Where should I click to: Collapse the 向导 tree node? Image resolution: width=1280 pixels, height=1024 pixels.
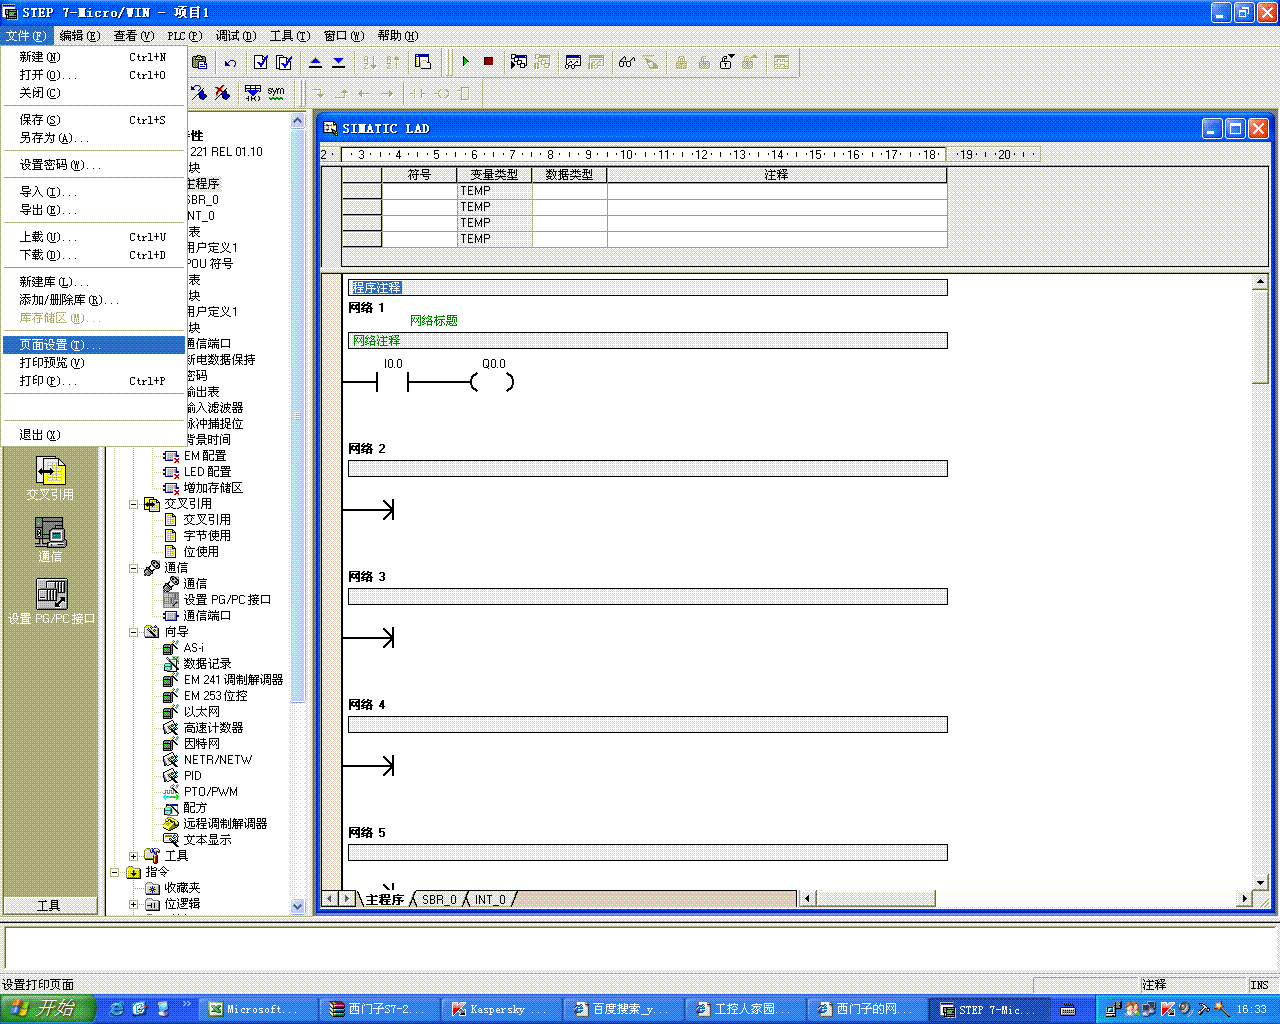[134, 632]
